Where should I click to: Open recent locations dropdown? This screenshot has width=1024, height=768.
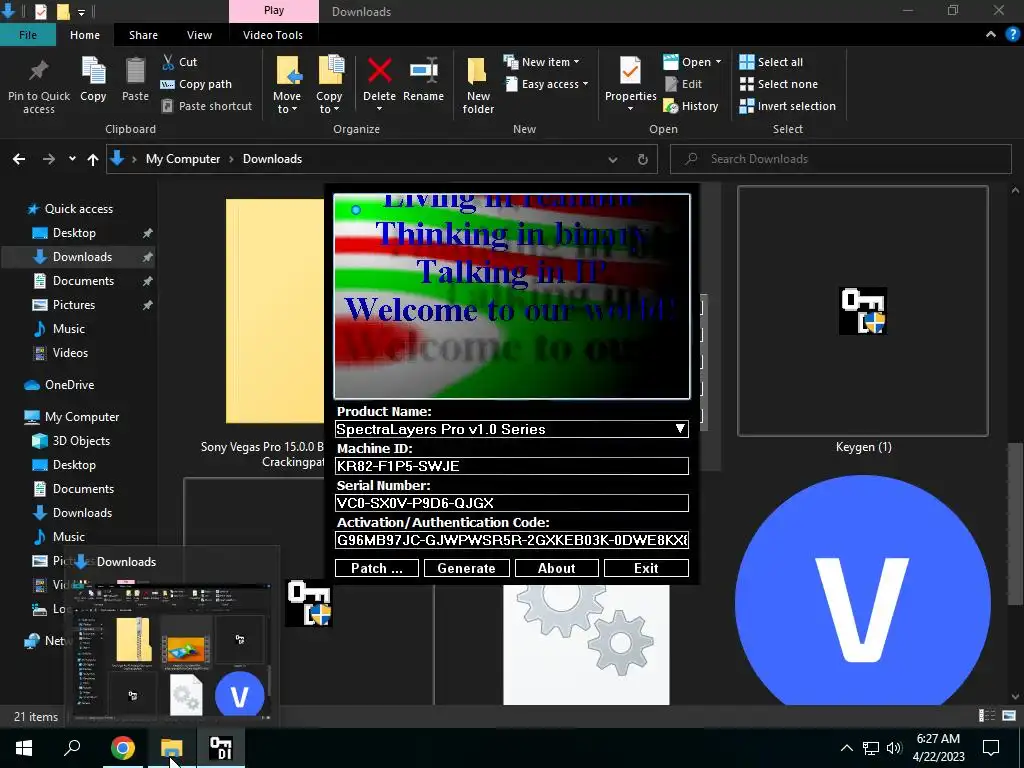[72, 159]
